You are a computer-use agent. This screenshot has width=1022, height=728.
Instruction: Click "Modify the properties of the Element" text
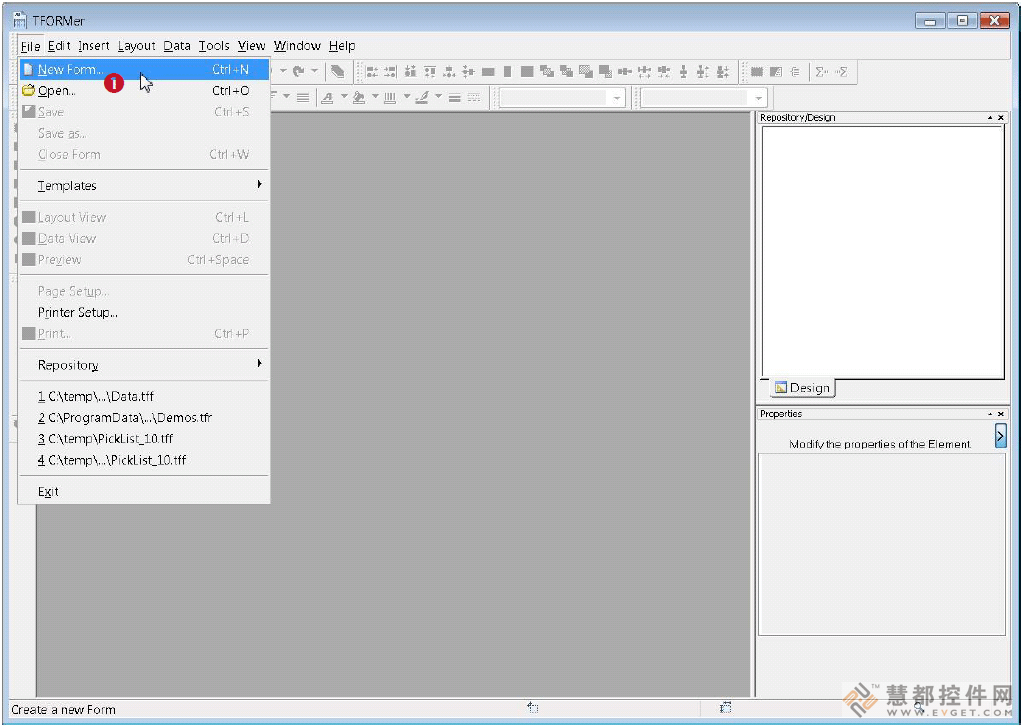click(880, 444)
